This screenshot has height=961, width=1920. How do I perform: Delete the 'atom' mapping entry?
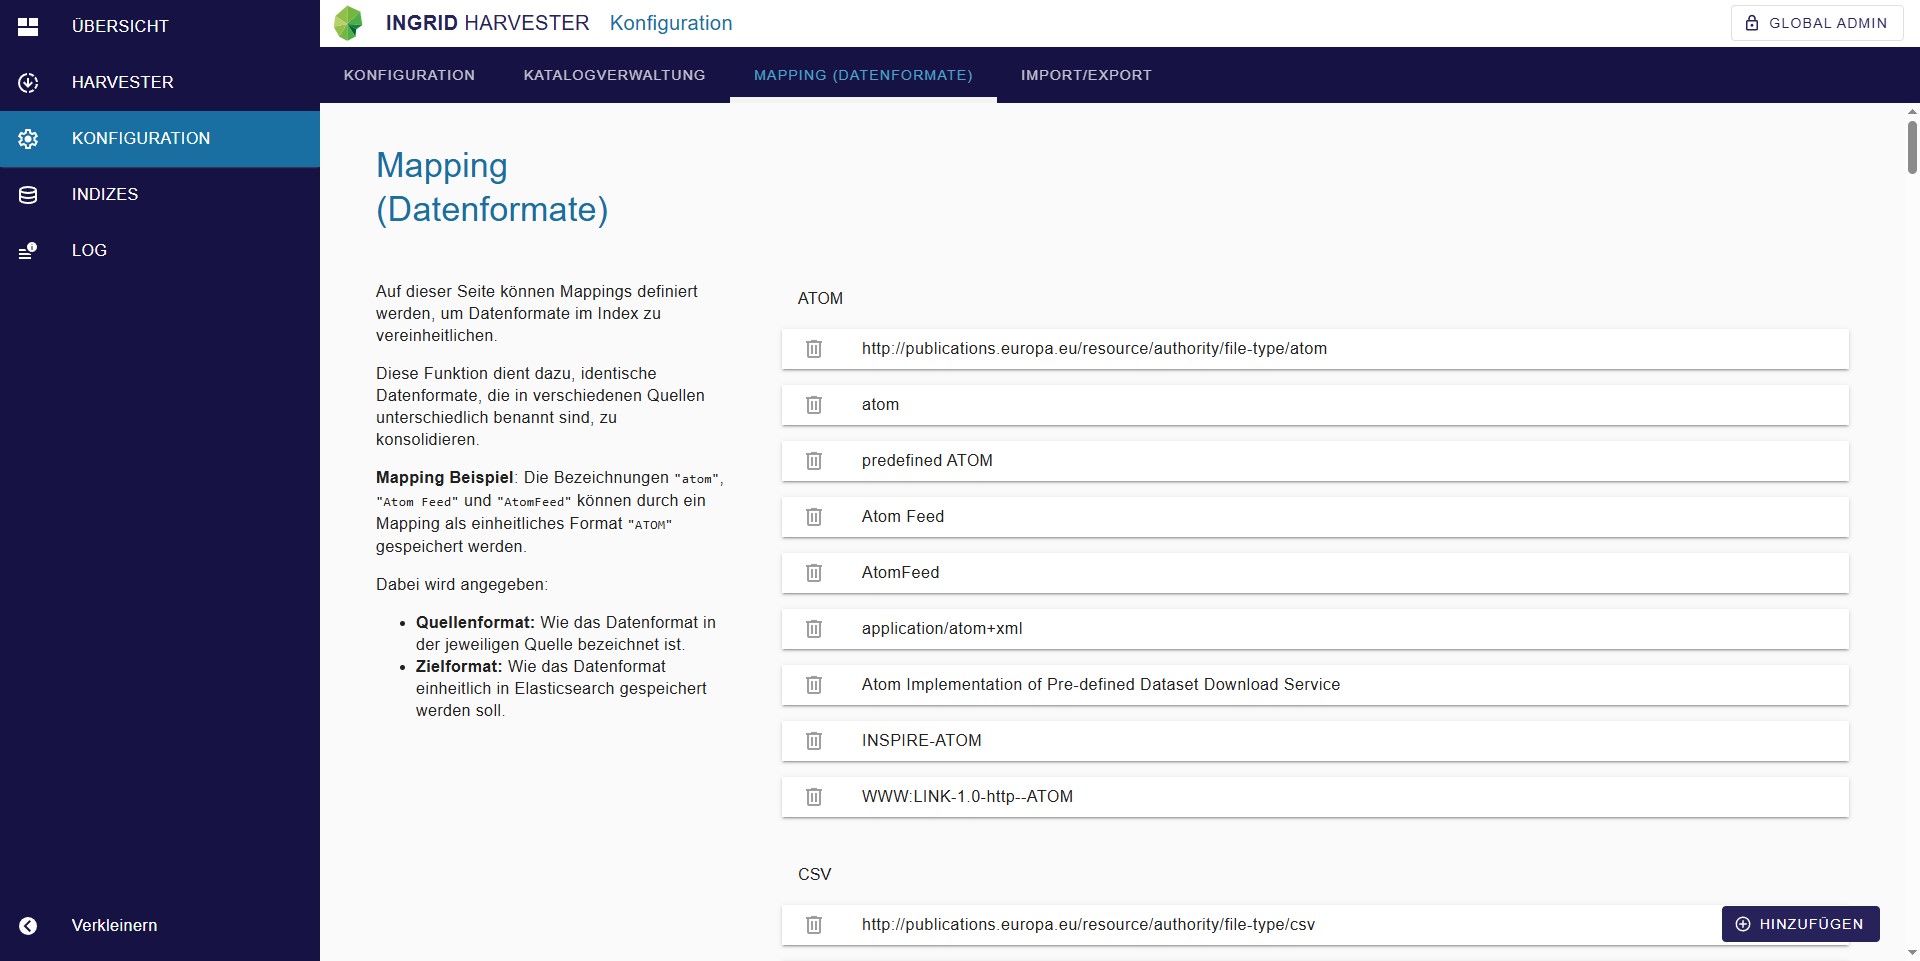coord(814,405)
